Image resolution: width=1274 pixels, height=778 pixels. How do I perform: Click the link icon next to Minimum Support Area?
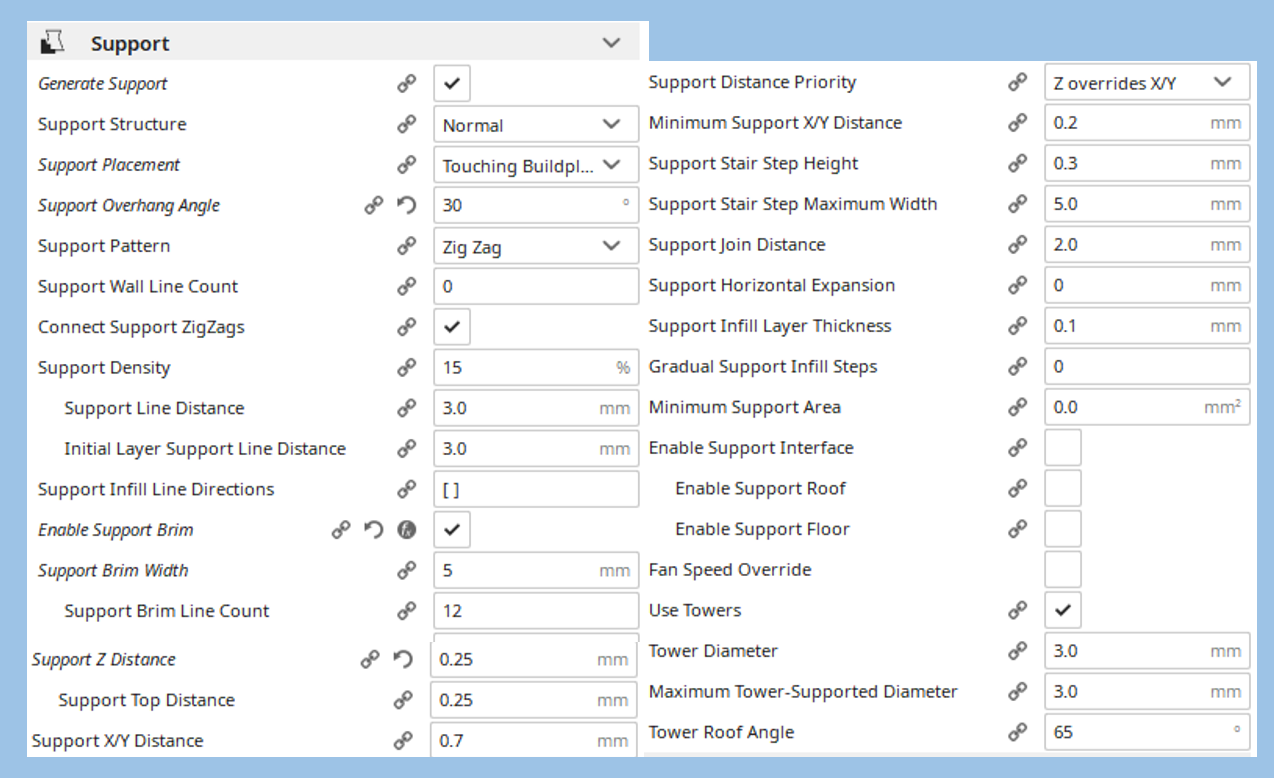(x=1018, y=407)
